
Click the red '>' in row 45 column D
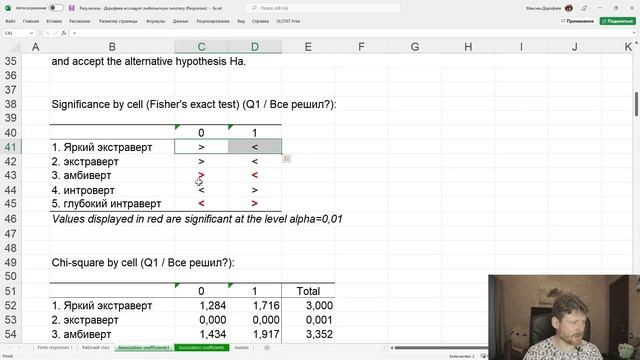click(x=255, y=204)
